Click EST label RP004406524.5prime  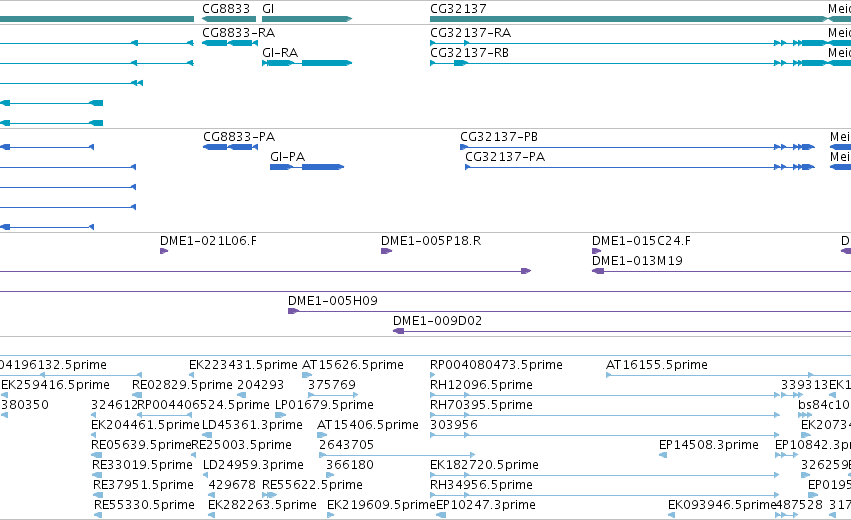204,405
